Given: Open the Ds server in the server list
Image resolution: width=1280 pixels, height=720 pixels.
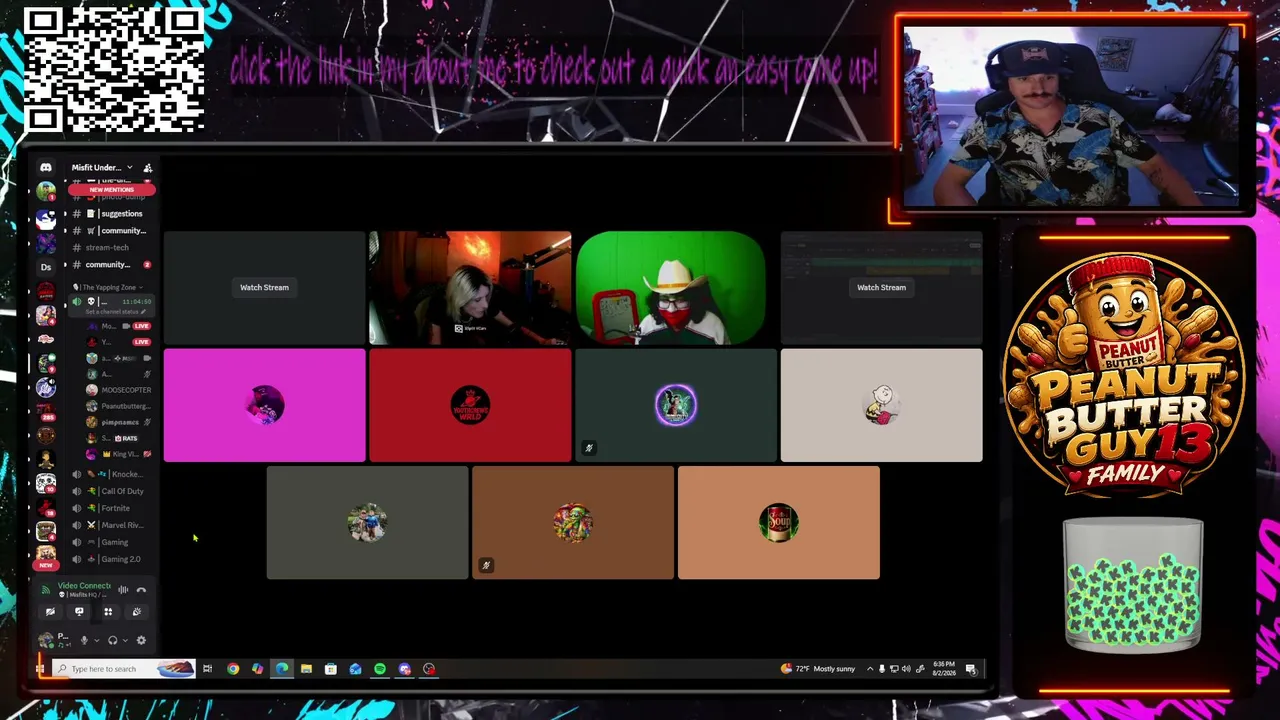Looking at the screenshot, I should click(x=45, y=267).
